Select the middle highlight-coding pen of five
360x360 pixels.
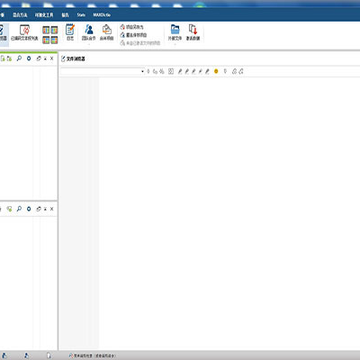[x=194, y=71]
